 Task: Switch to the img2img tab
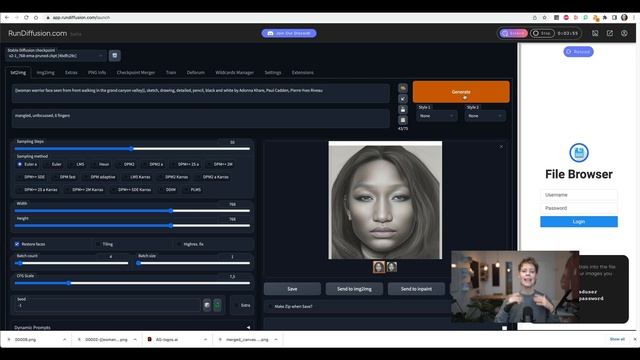click(45, 72)
